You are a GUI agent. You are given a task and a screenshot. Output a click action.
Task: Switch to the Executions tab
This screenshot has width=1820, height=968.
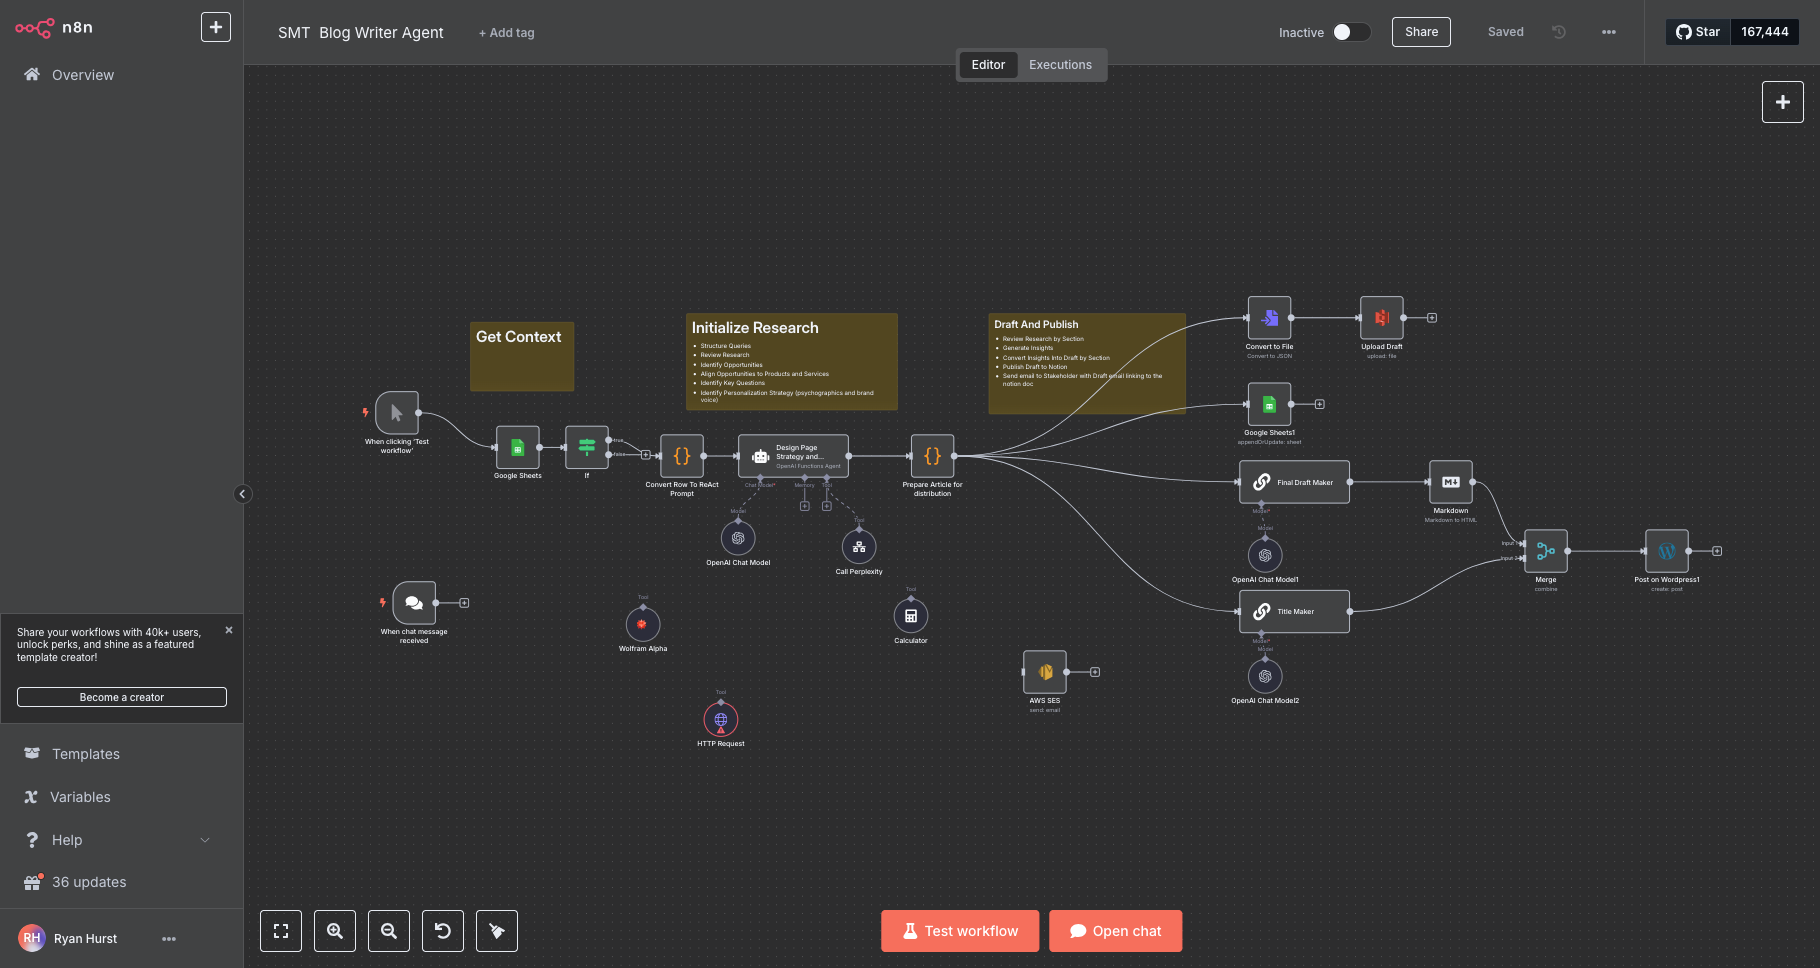coord(1060,65)
